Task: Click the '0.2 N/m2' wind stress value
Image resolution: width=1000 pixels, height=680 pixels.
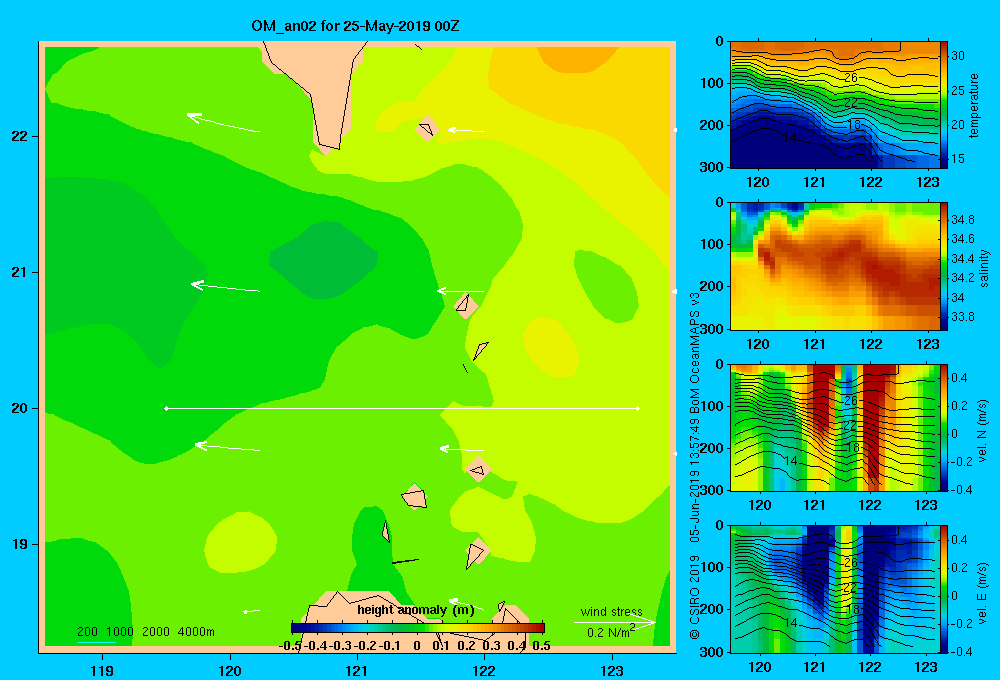Action: pos(610,632)
